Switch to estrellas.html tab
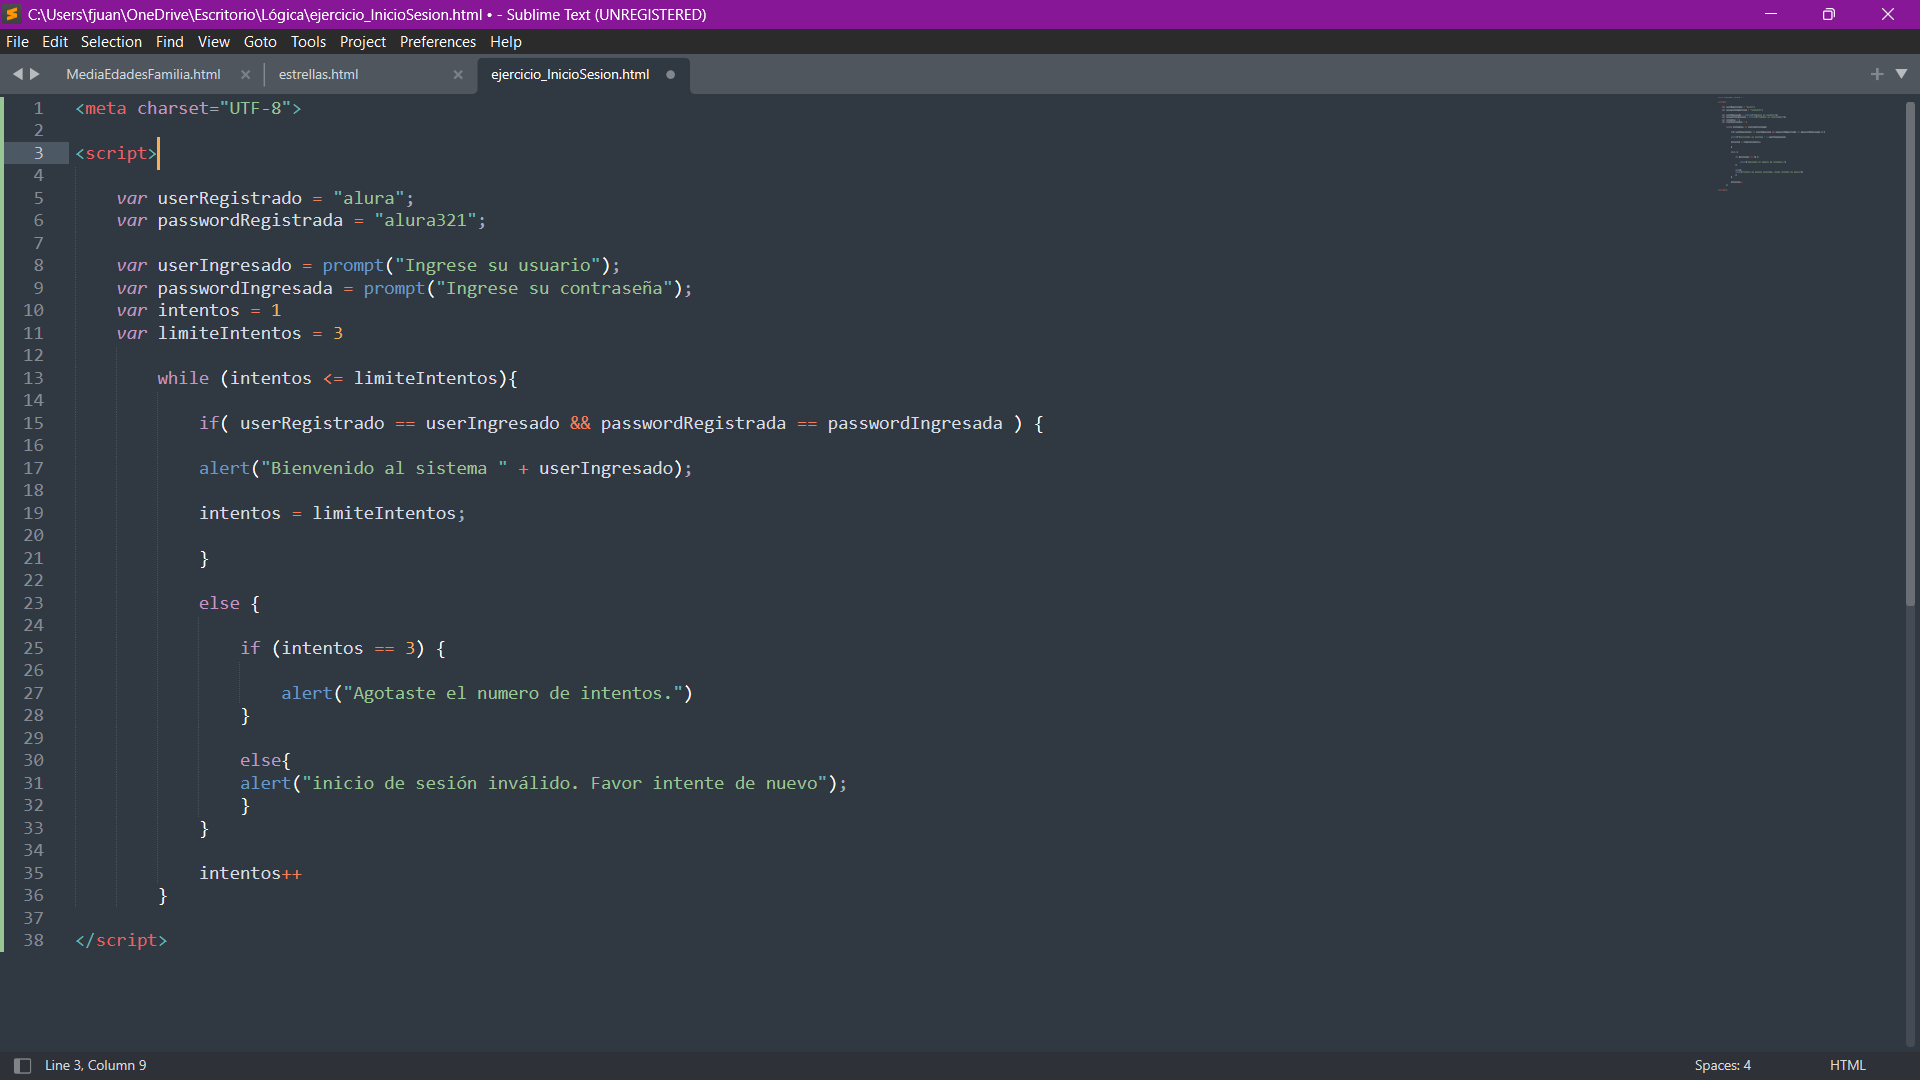 pyautogui.click(x=318, y=75)
